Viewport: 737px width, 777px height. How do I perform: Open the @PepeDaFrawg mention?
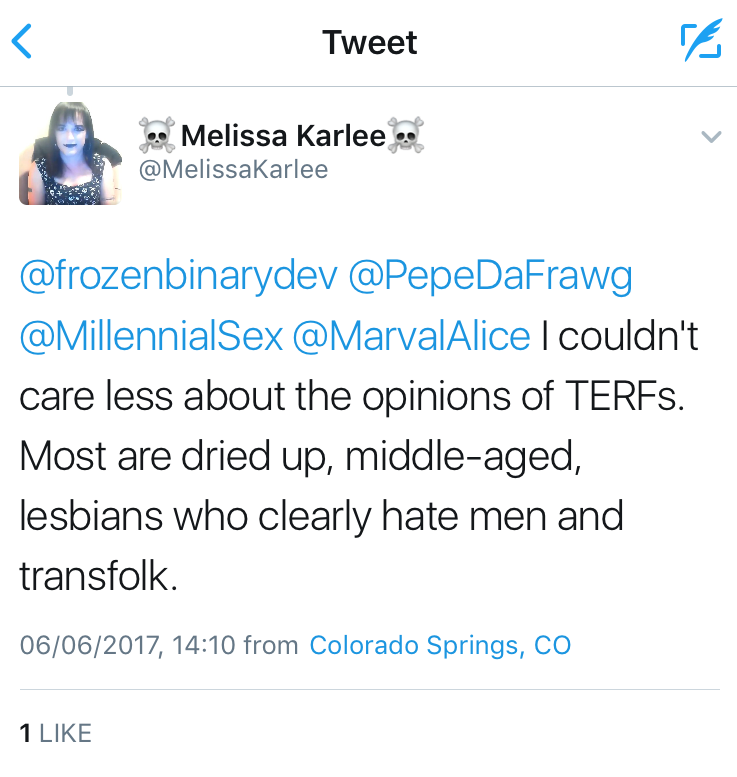pos(490,278)
